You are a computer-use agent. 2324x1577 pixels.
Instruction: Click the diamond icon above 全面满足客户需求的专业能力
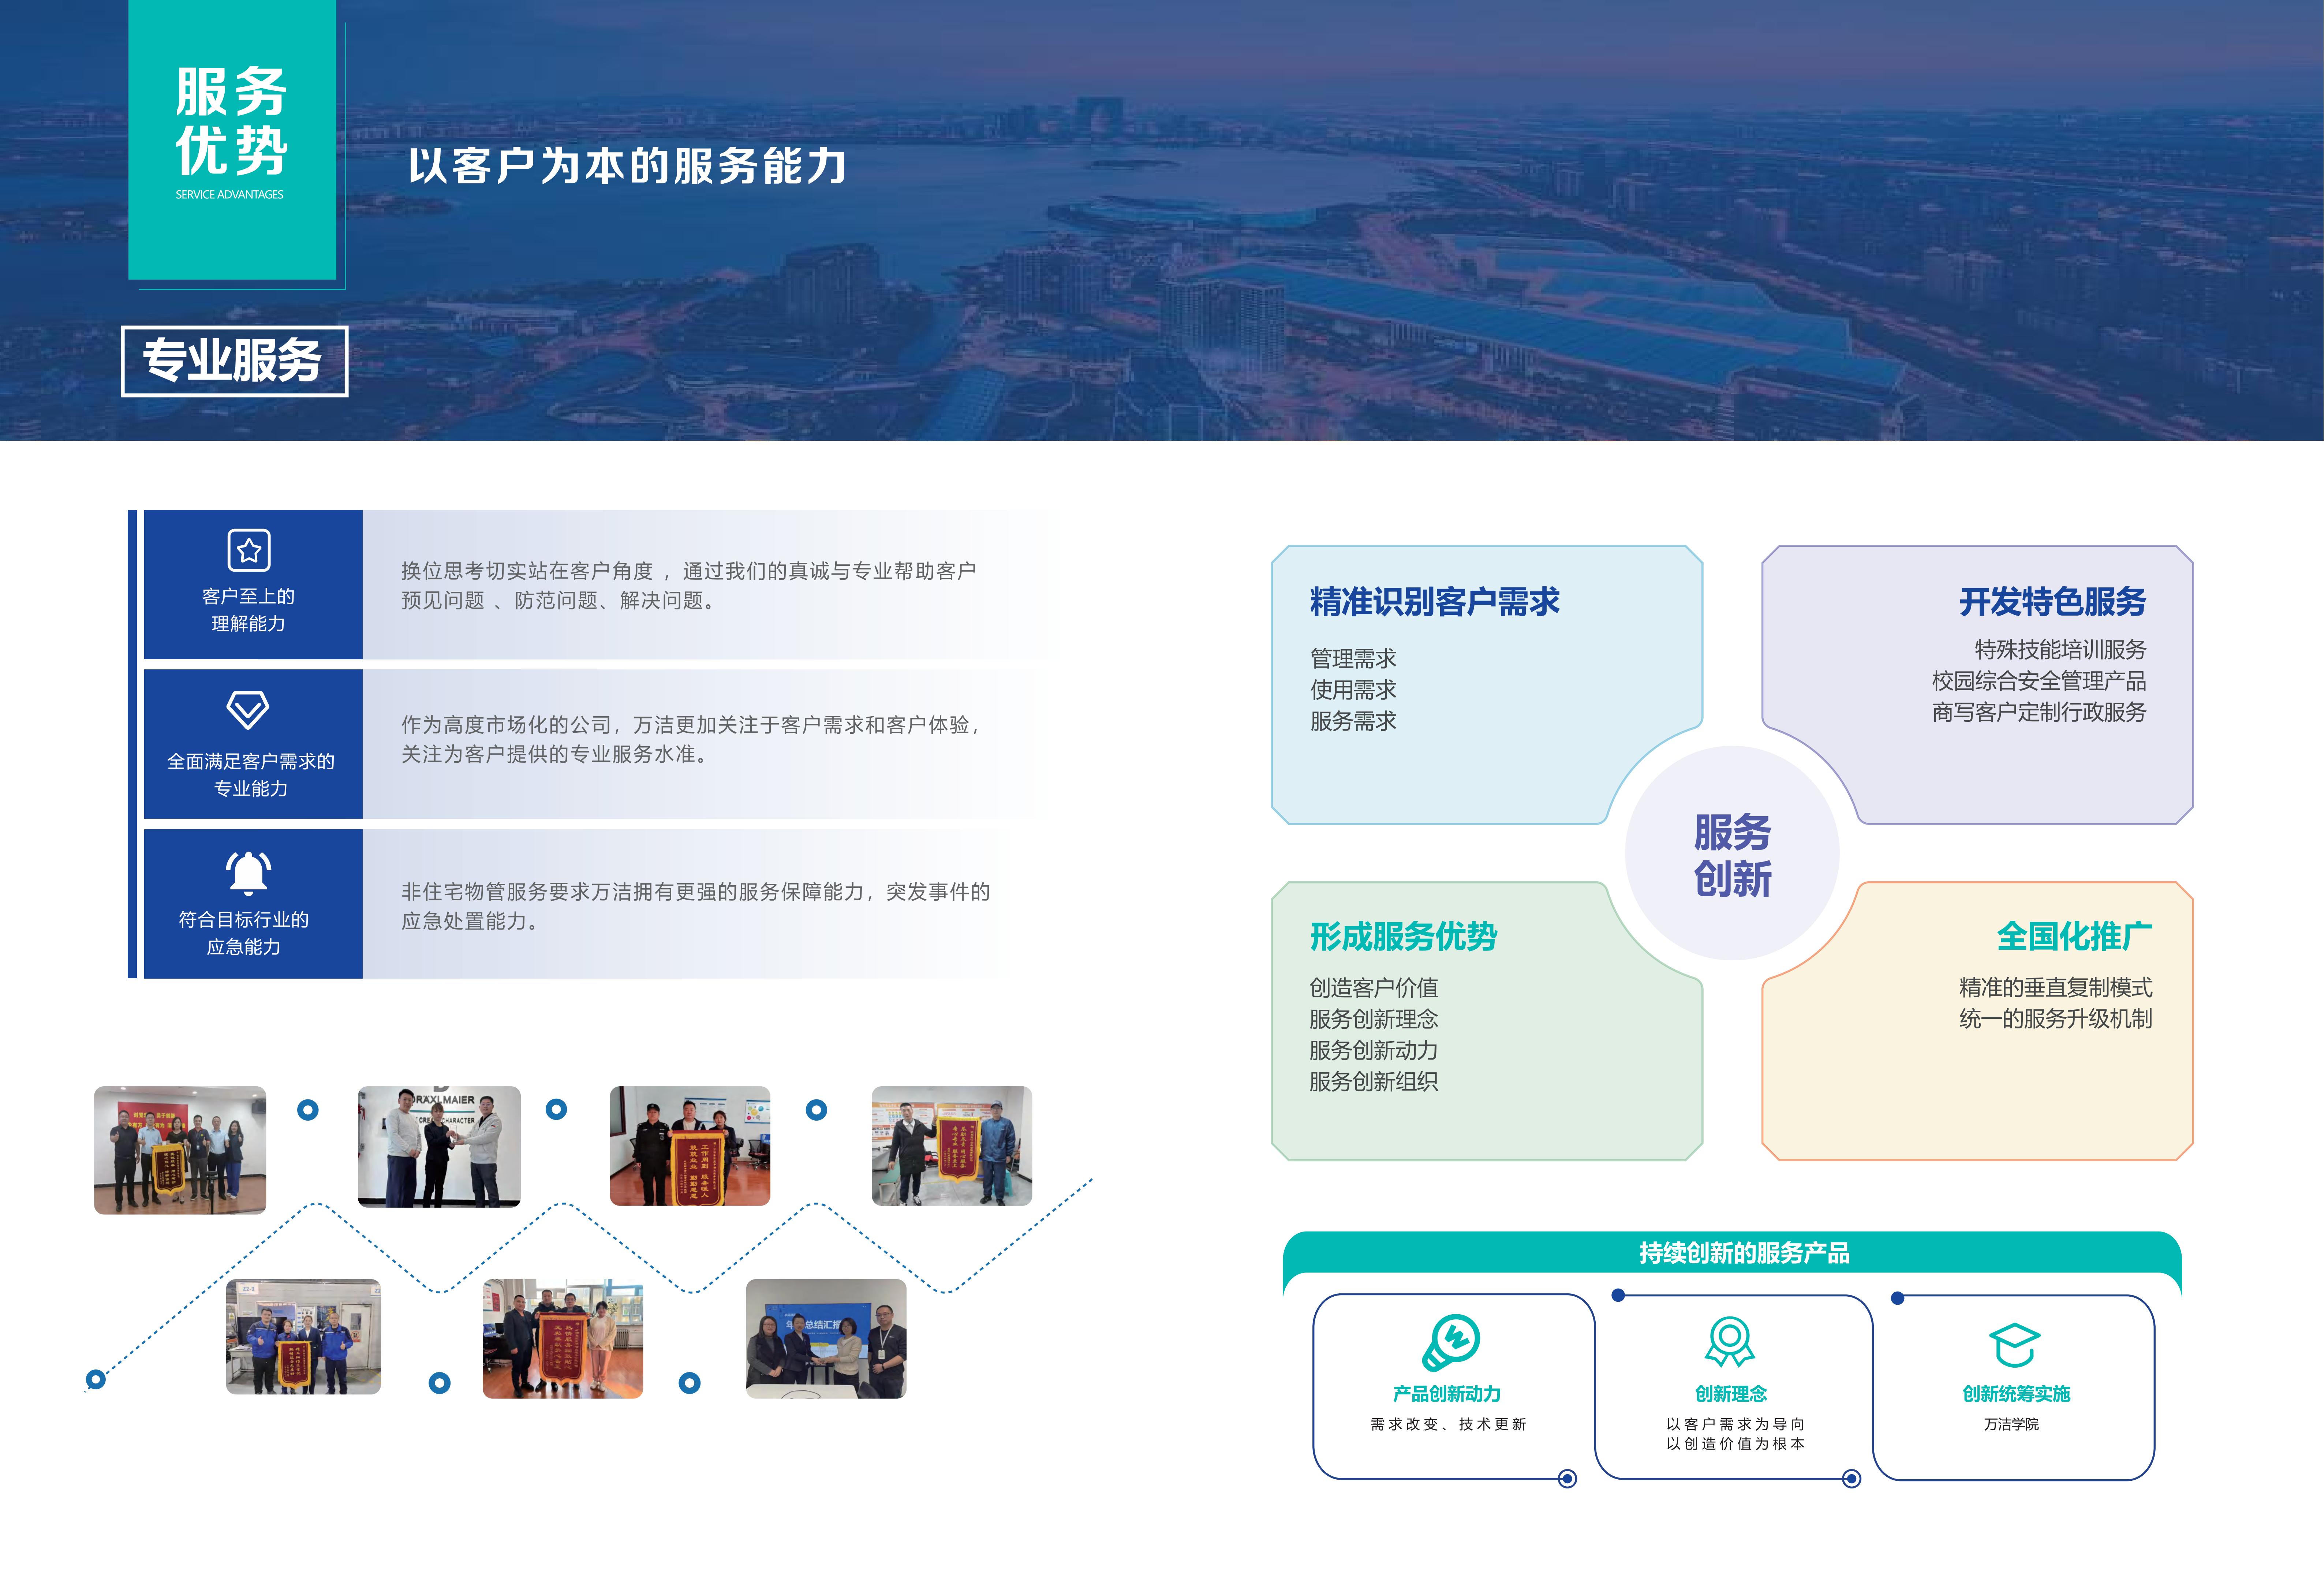click(x=248, y=710)
